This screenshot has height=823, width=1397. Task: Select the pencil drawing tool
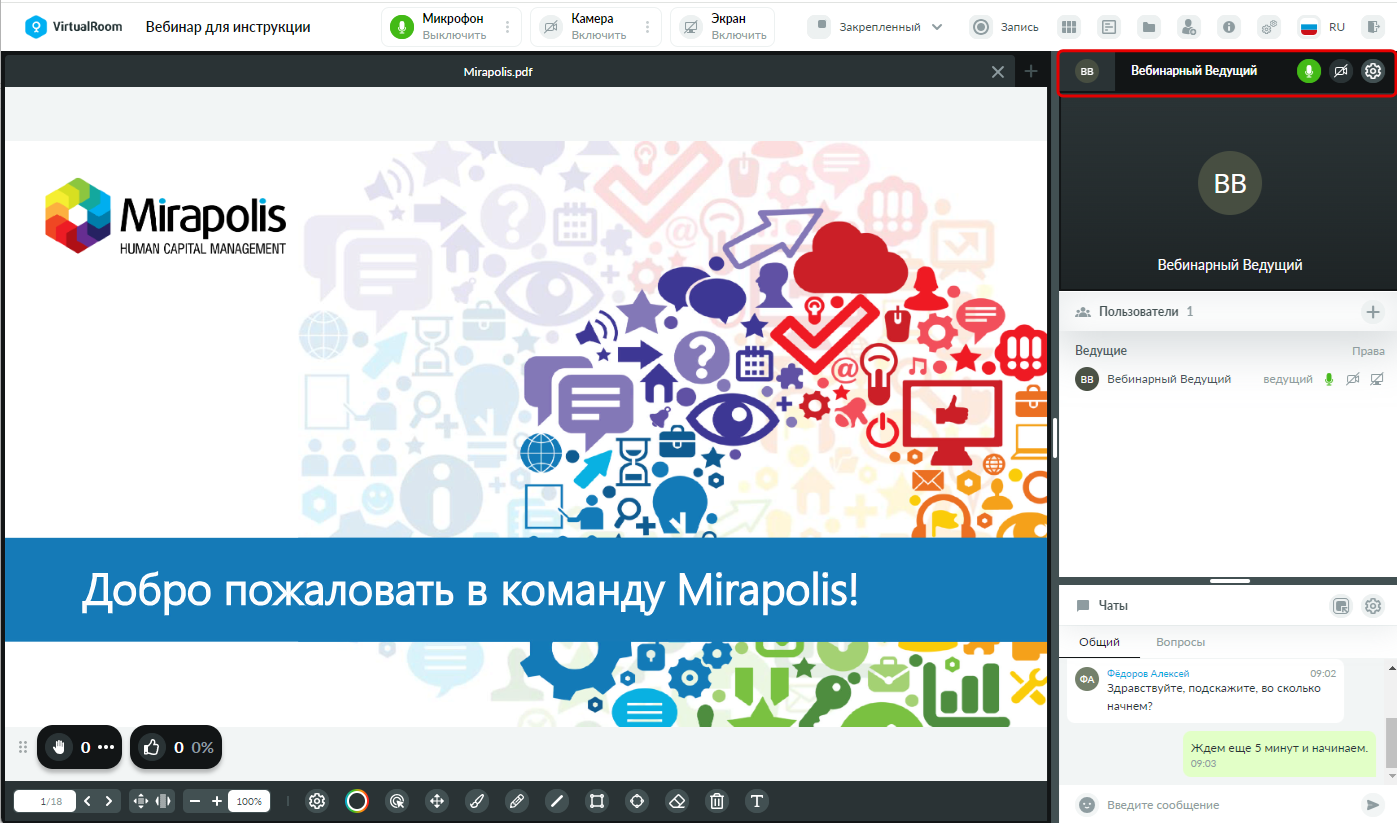(x=517, y=801)
